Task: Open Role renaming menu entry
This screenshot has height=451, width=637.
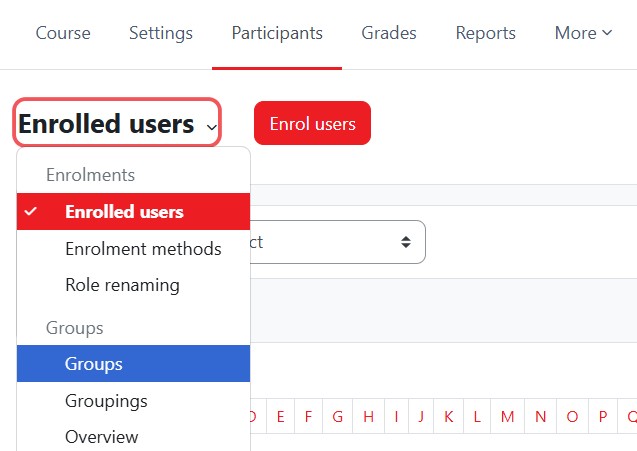Action: 122,285
